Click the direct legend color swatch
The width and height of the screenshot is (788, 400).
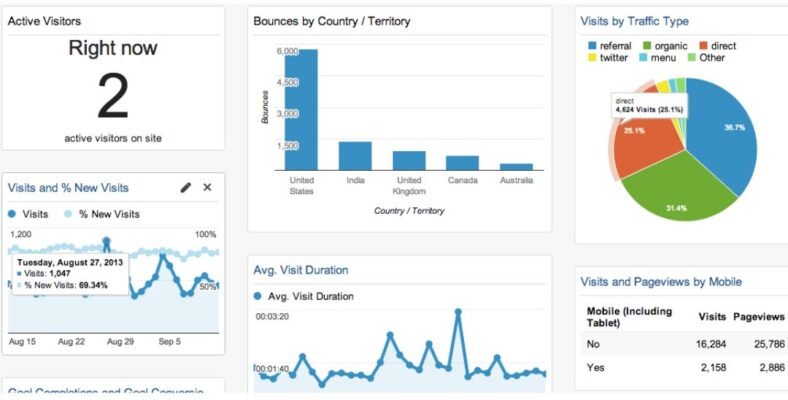click(703, 46)
